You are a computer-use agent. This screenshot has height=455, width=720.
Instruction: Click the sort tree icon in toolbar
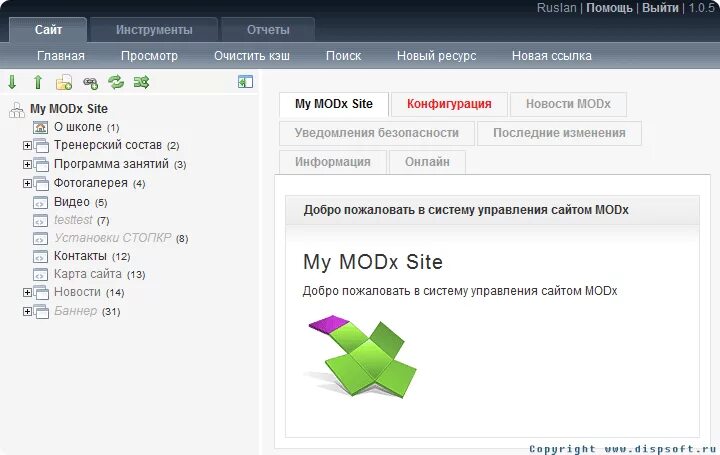(x=141, y=82)
